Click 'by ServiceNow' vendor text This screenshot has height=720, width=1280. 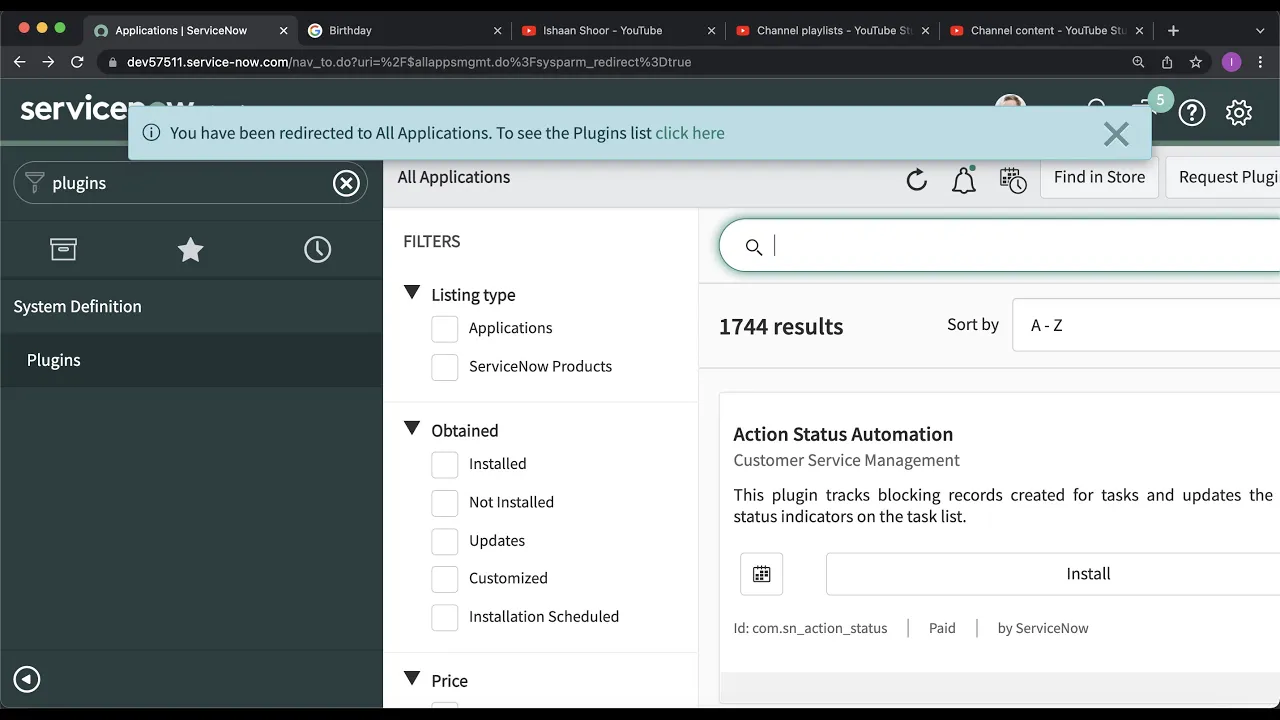tap(1043, 628)
